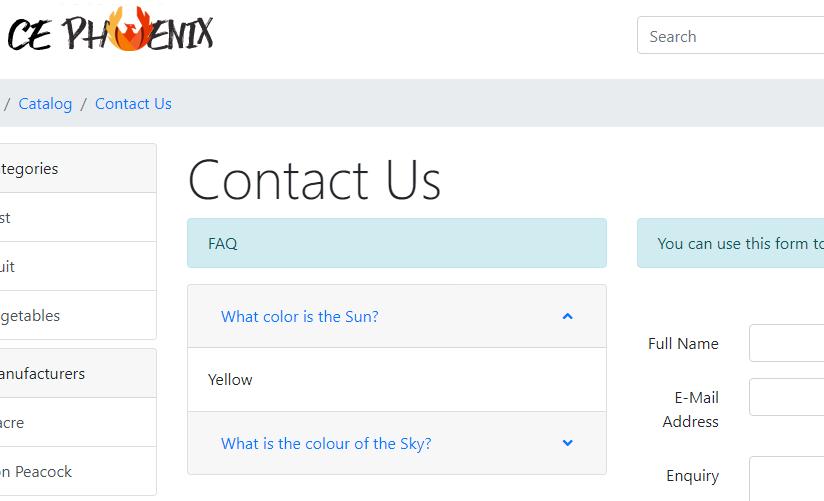
Task: Toggle What color is the Sun? question
Action: click(x=300, y=316)
